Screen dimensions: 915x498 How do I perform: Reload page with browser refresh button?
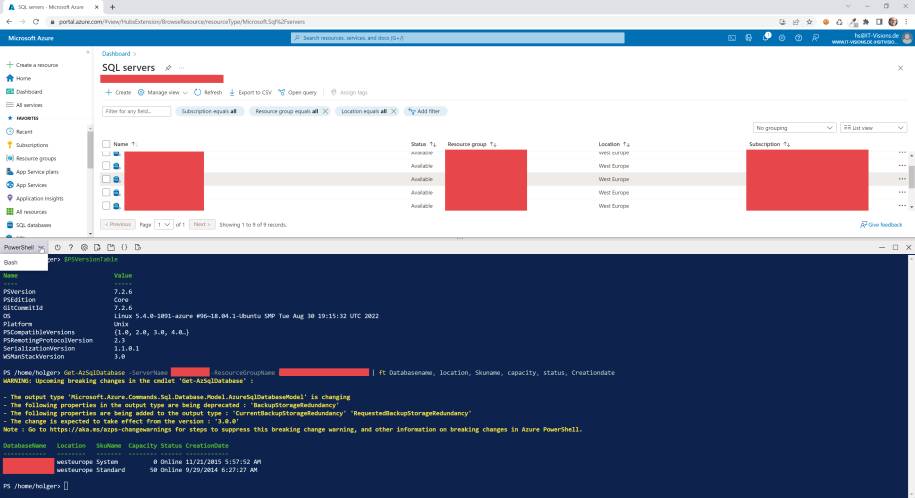(36, 22)
